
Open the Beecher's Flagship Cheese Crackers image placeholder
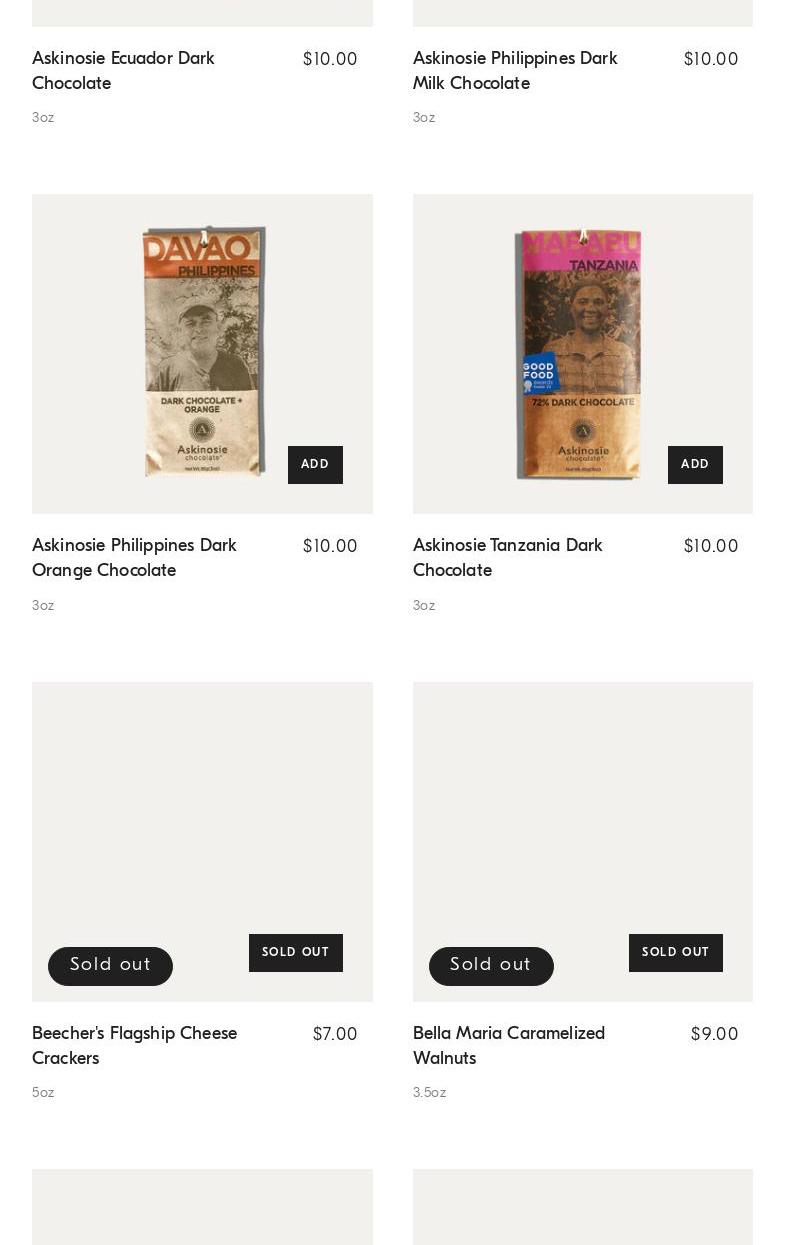pyautogui.click(x=202, y=842)
